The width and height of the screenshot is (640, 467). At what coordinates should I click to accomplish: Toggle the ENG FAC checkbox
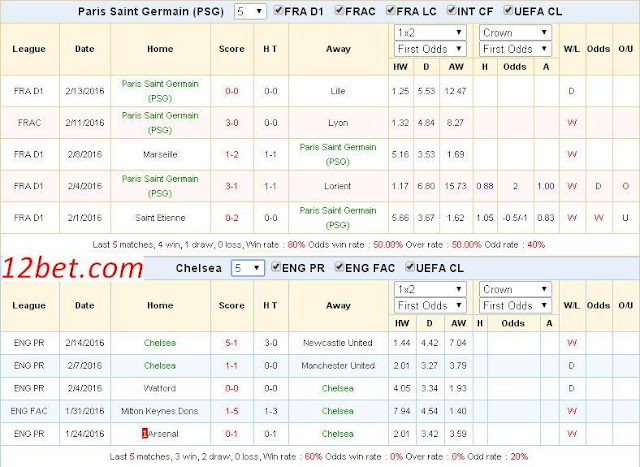[339, 267]
